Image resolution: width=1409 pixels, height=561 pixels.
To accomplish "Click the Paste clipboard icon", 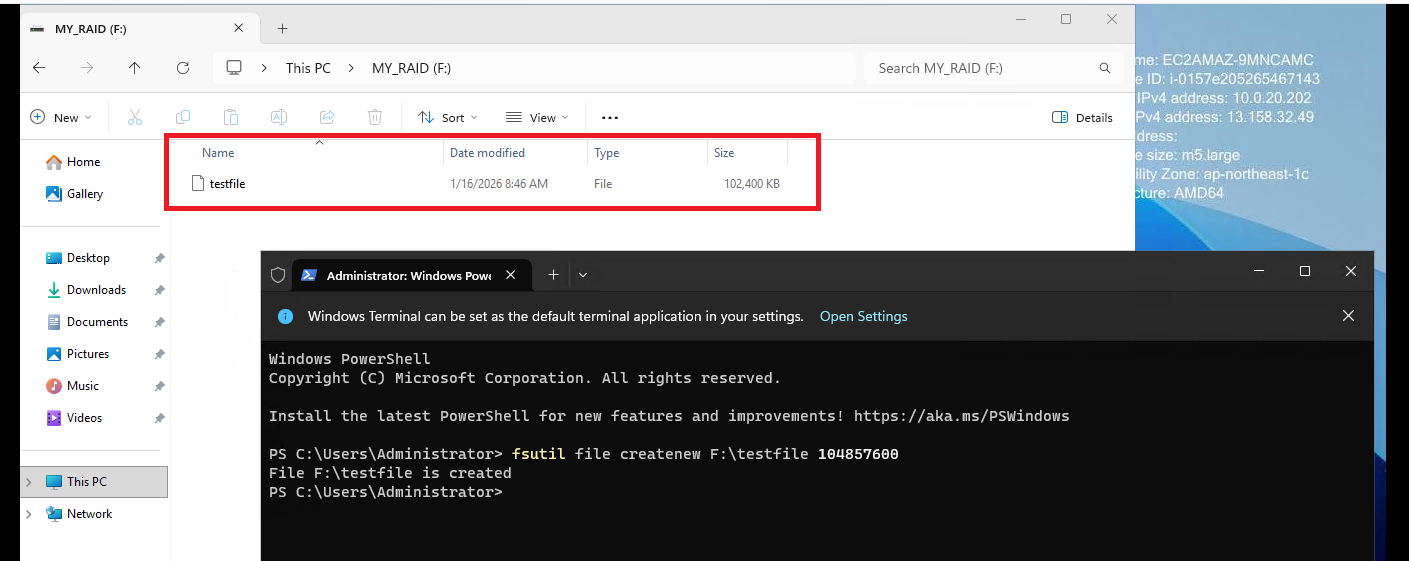I will pyautogui.click(x=231, y=117).
